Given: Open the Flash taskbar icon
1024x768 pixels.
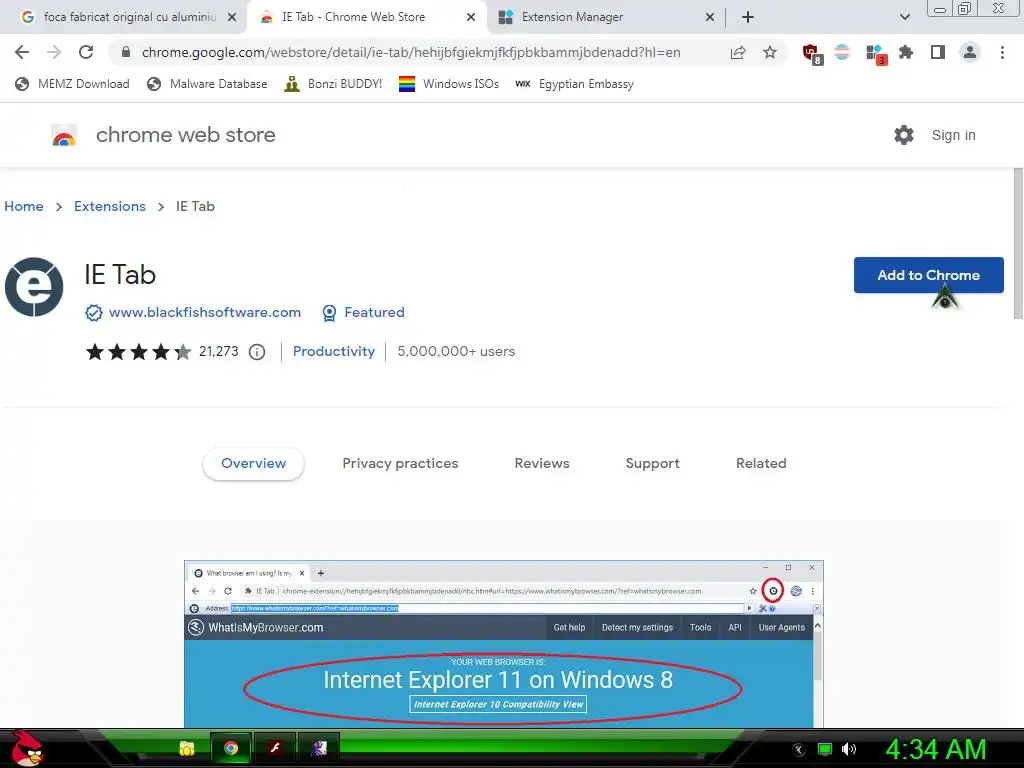Looking at the screenshot, I should coord(275,748).
